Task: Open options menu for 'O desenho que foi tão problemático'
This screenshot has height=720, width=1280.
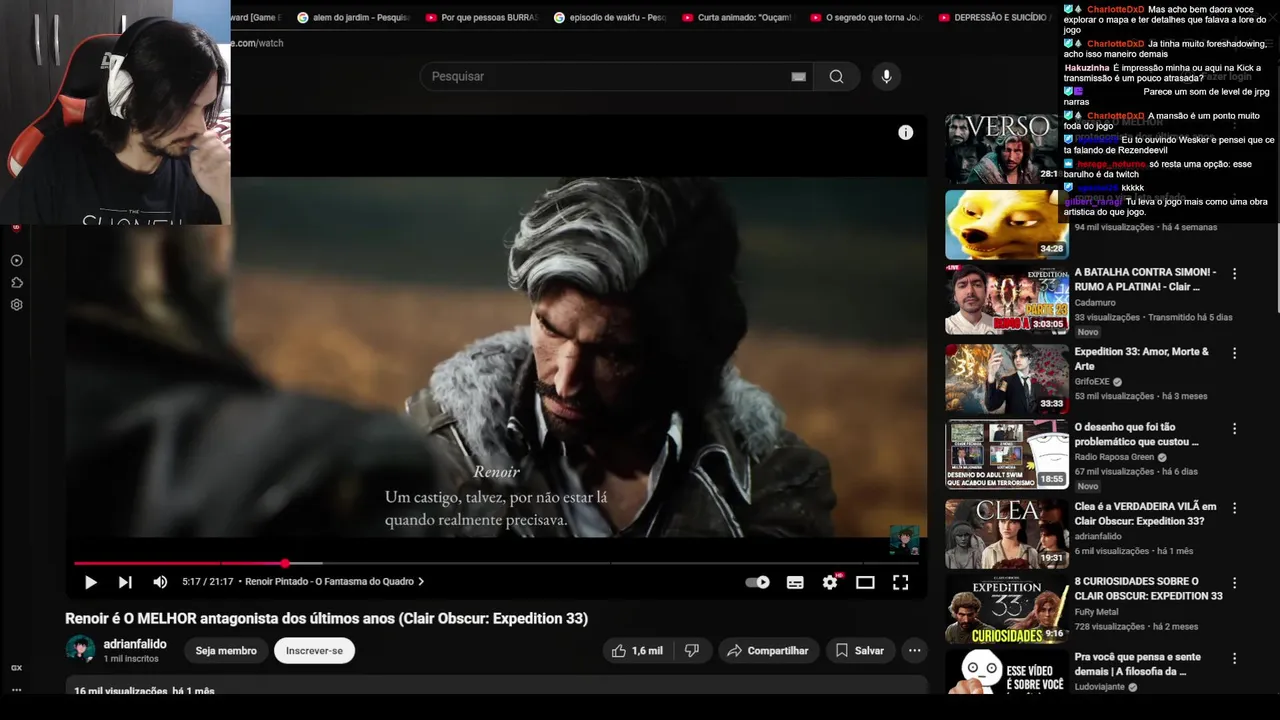Action: click(1234, 429)
